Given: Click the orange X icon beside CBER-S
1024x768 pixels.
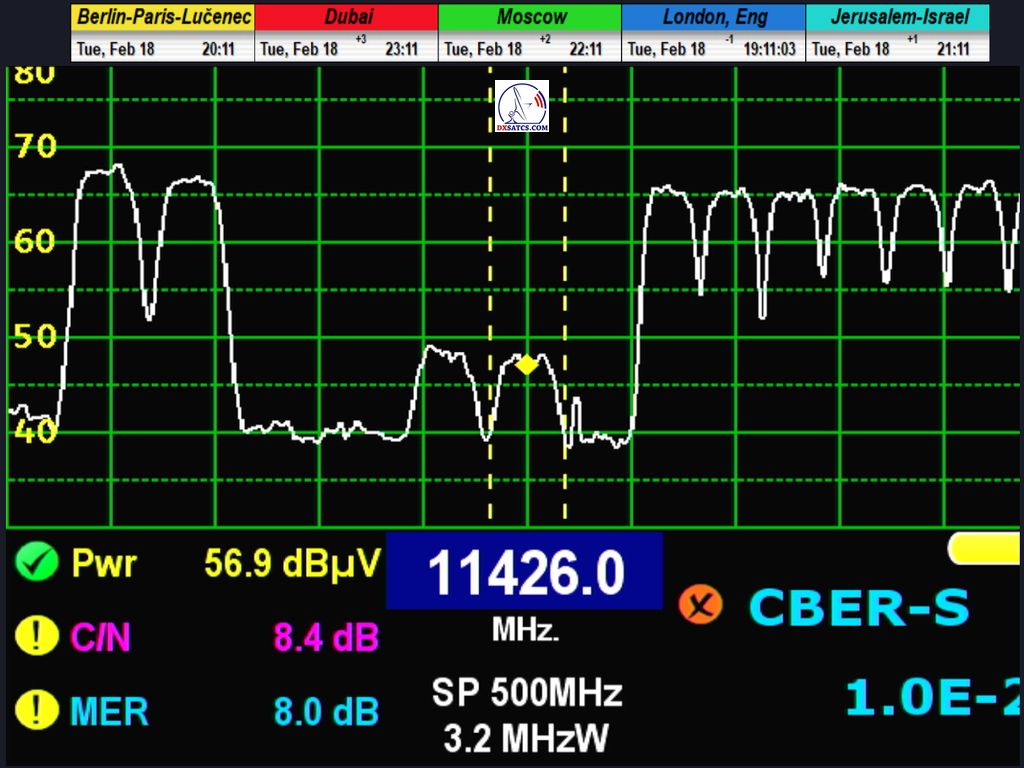Looking at the screenshot, I should point(700,605).
